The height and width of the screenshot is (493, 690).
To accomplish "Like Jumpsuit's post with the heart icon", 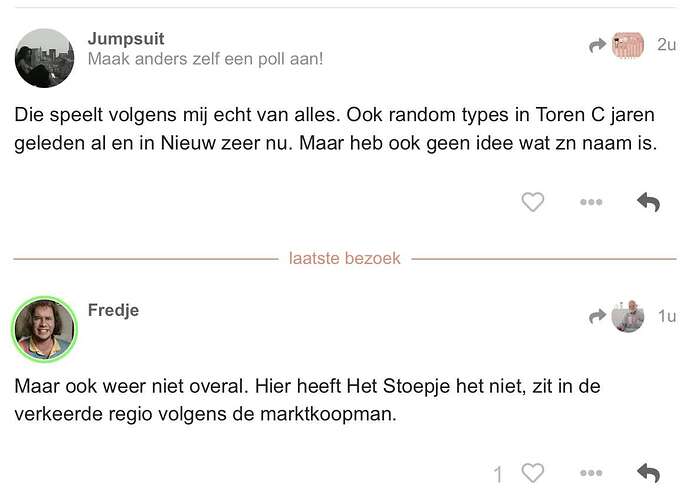I will pyautogui.click(x=532, y=202).
